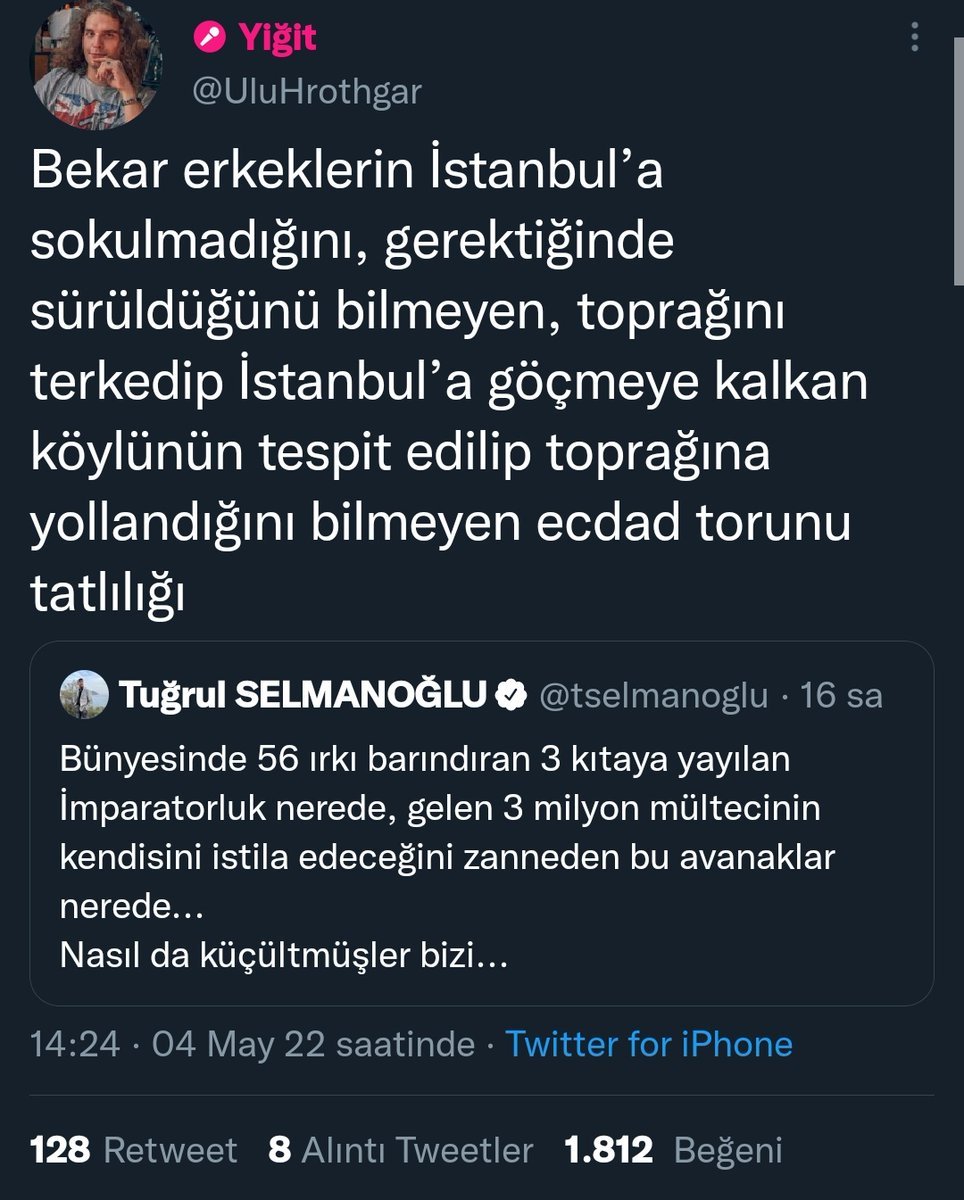
Task: Click the date 04 May 22
Action: (240, 1044)
